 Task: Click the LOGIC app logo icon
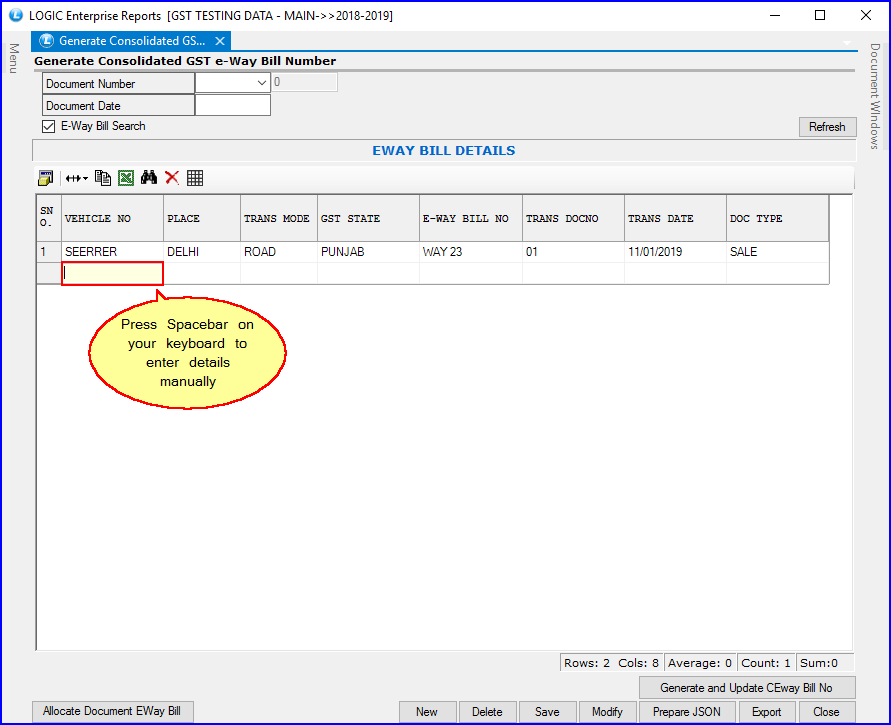click(15, 15)
